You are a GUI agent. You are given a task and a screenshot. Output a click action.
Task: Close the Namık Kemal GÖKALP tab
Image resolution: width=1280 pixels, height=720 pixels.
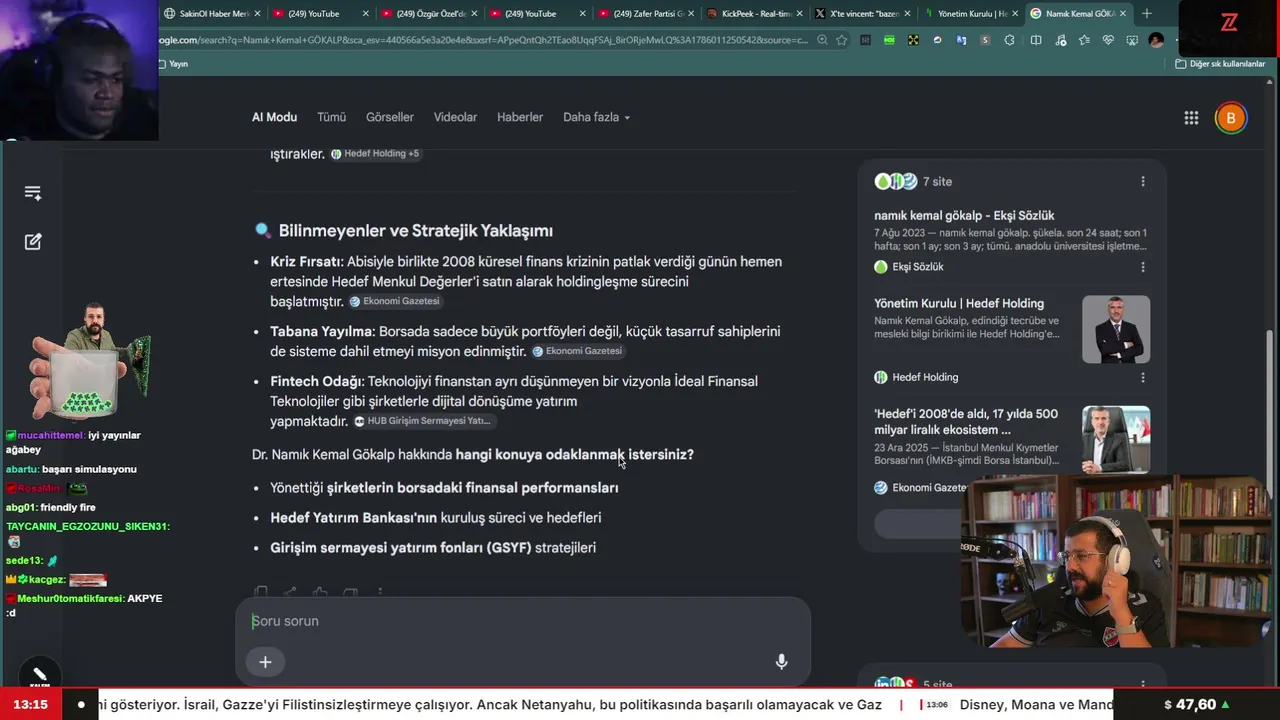[1123, 14]
